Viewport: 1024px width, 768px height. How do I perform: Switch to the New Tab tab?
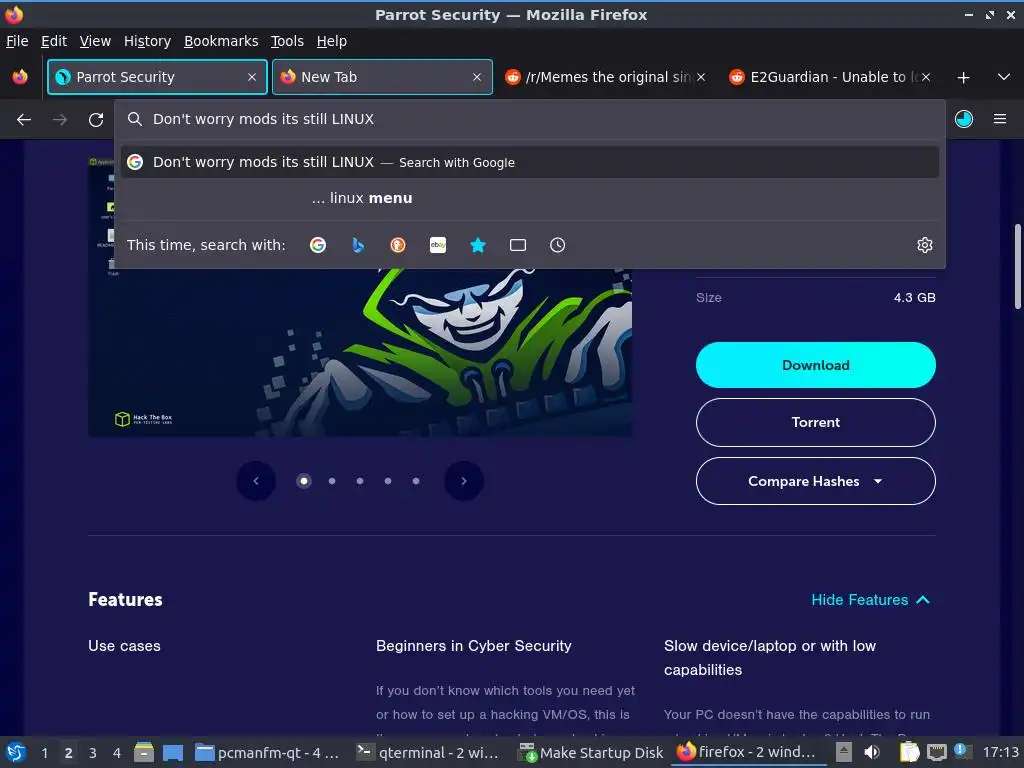coord(382,77)
